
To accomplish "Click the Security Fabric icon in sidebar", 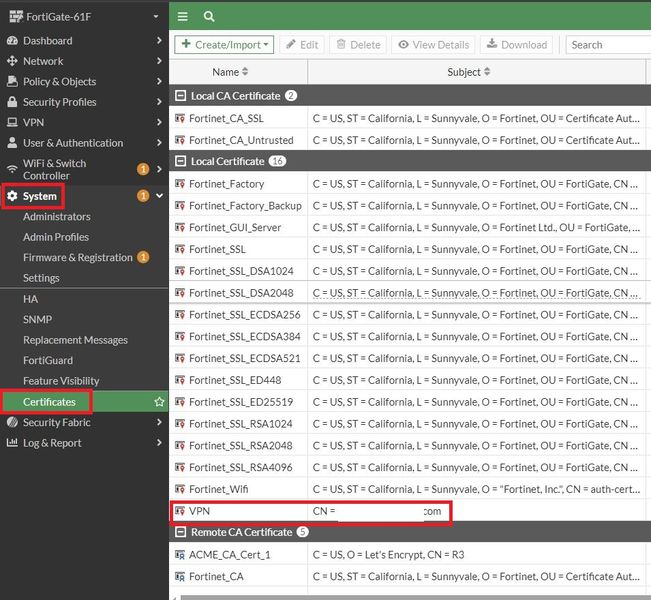I will (12, 423).
